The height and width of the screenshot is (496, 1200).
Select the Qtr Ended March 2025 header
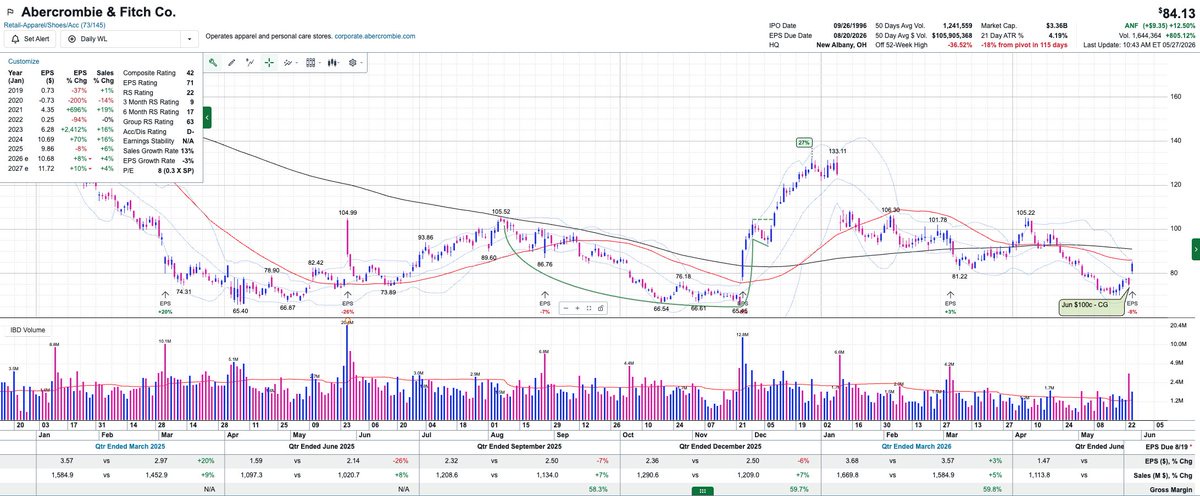pos(130,446)
